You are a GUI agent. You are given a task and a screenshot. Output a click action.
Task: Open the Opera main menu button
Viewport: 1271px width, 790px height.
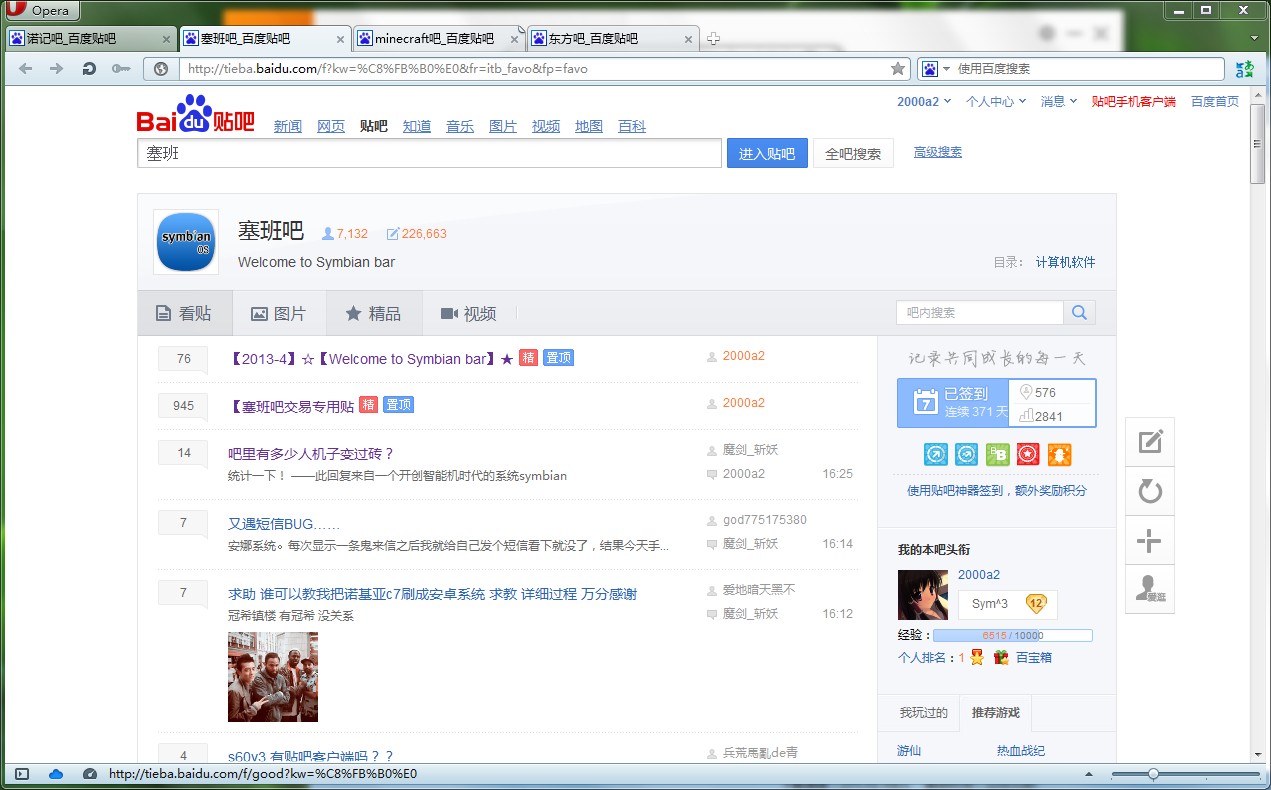click(x=42, y=11)
